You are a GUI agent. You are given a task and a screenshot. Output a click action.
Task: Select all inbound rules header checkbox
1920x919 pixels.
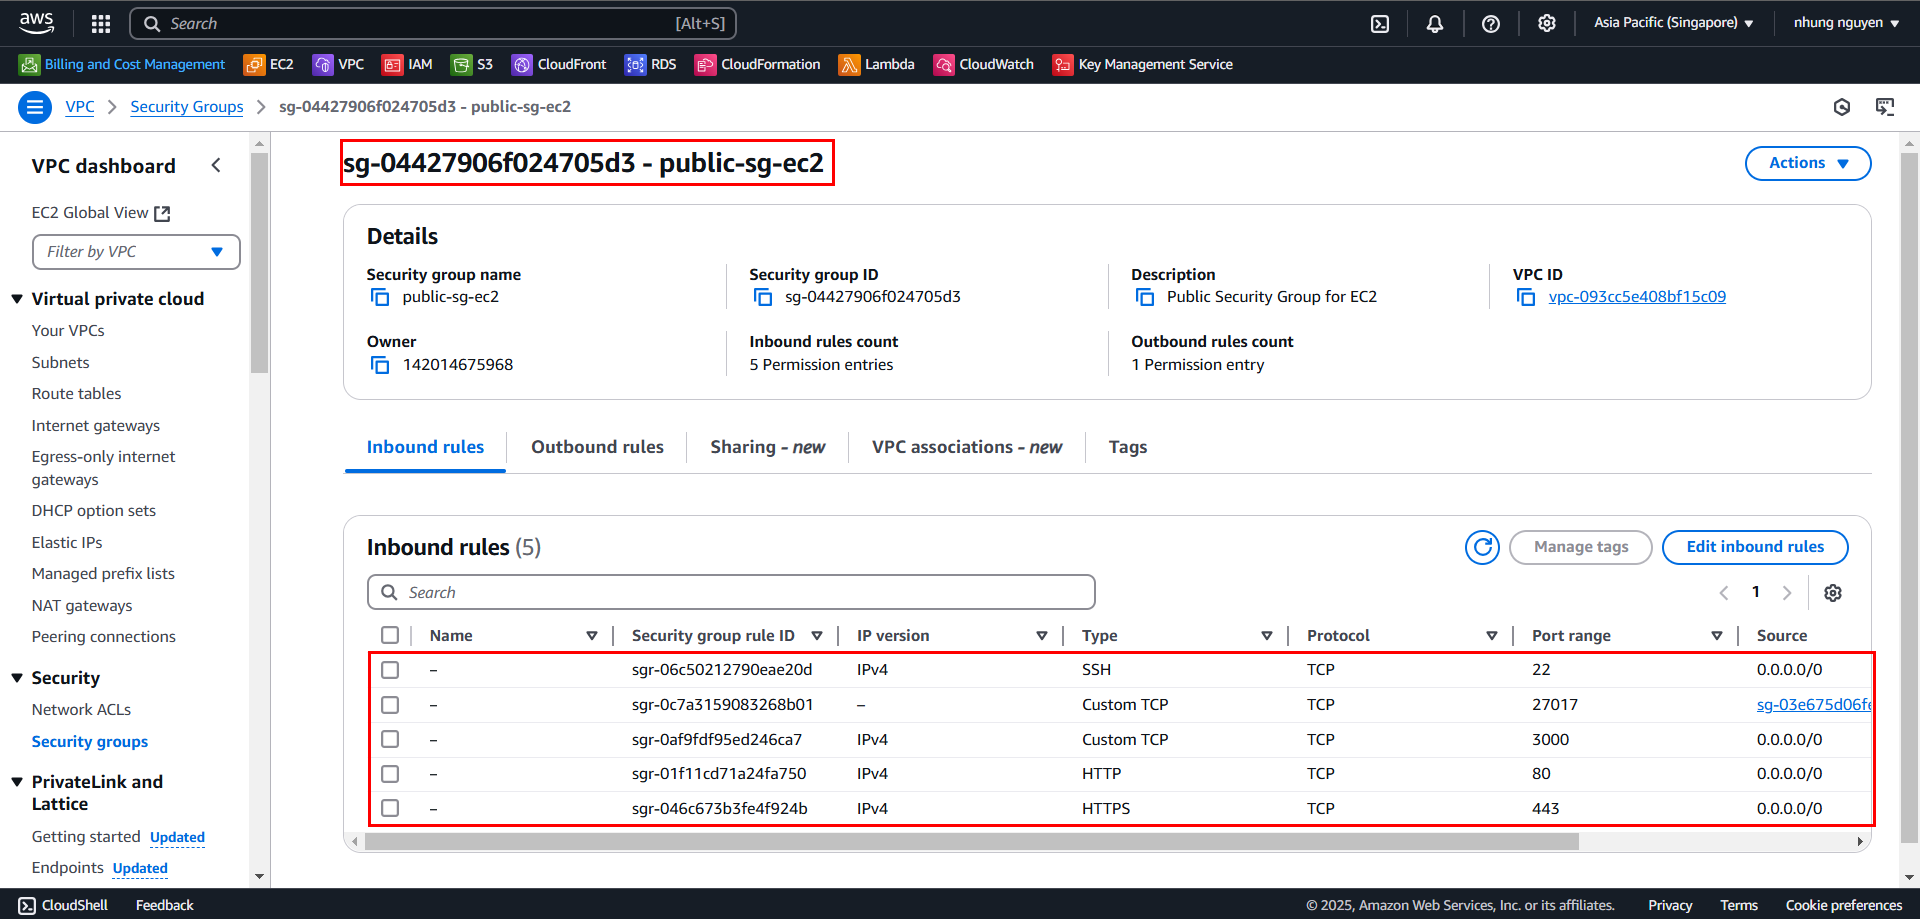[x=390, y=635]
